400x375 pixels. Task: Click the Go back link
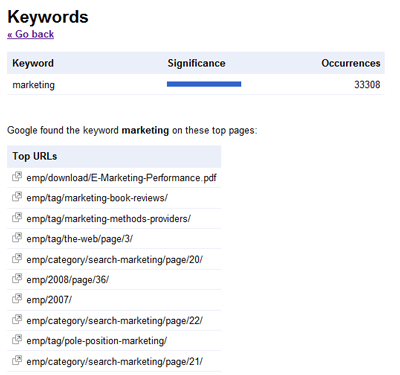click(30, 34)
